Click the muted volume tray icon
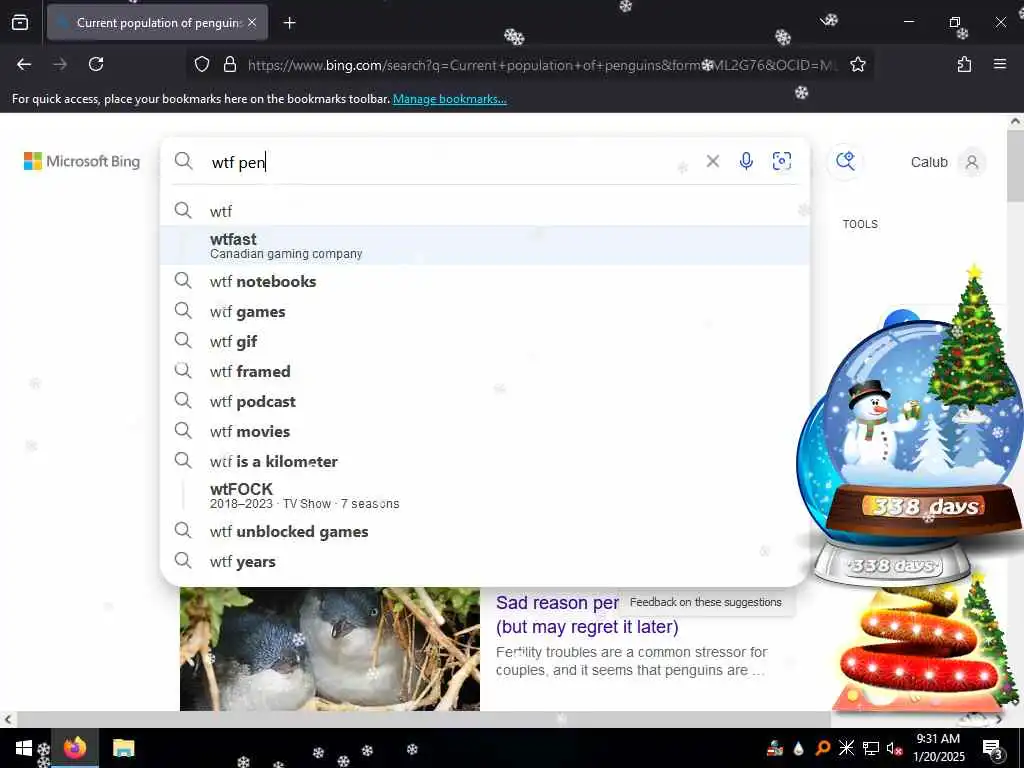Screen dimensions: 1024x768 (x=894, y=748)
